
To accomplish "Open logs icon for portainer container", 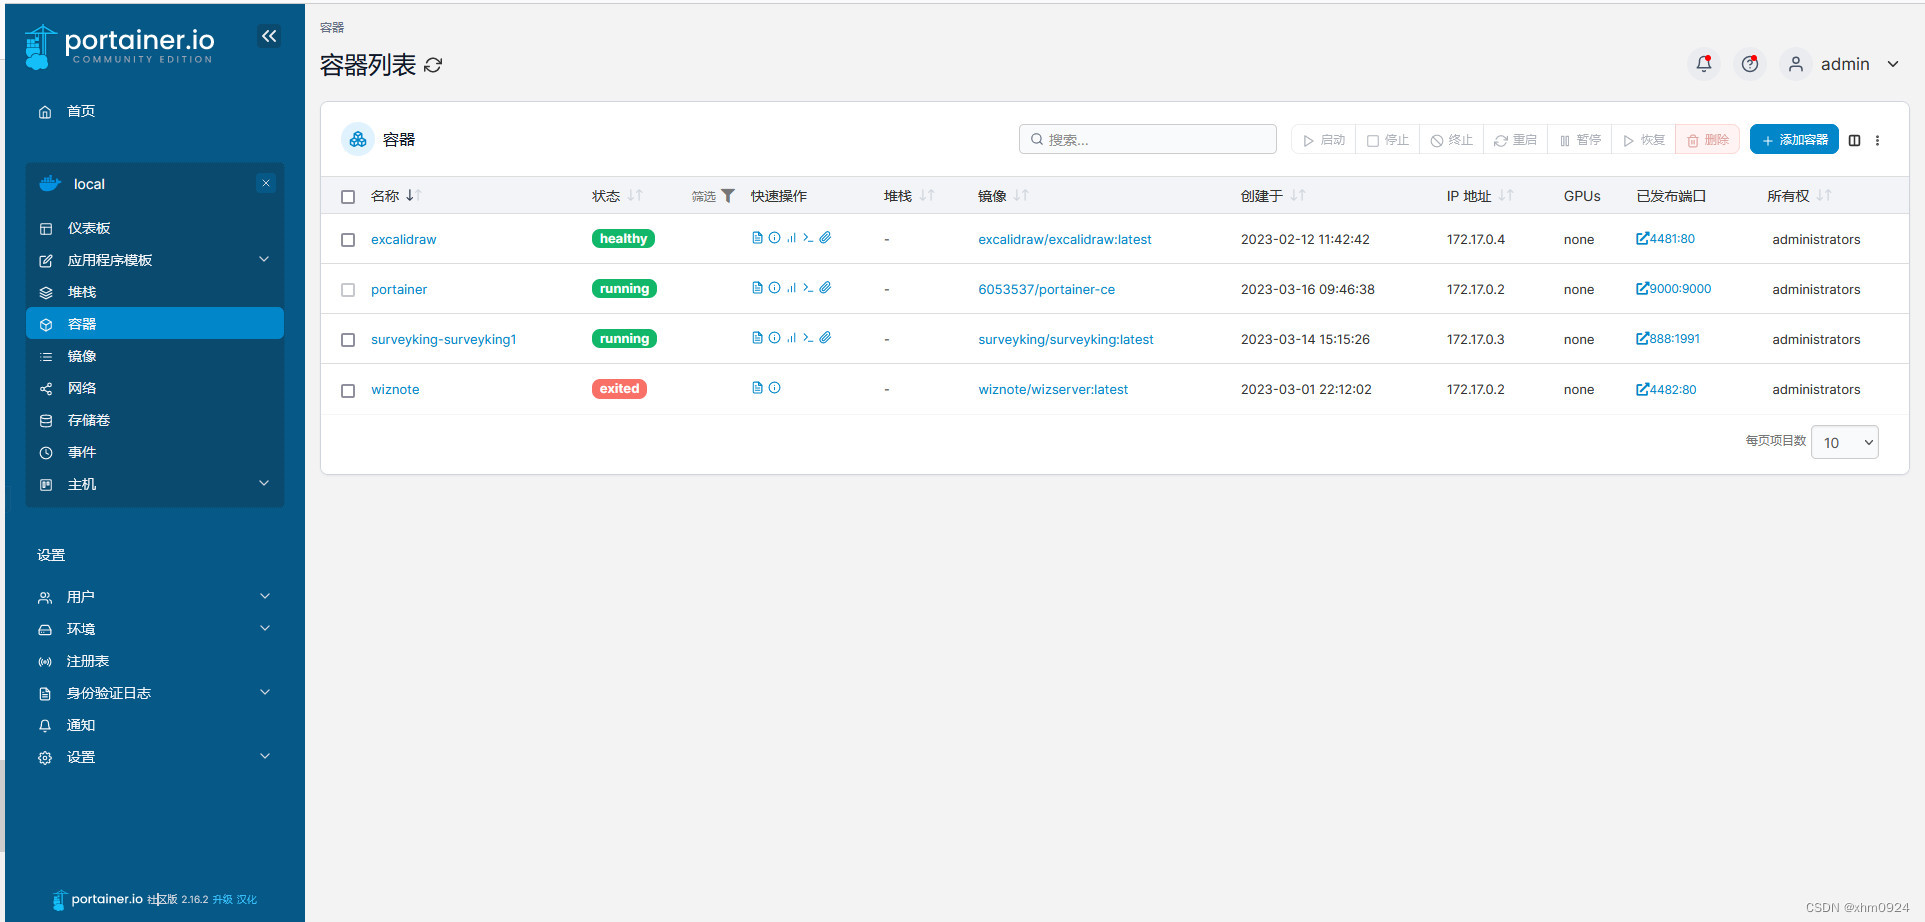I will click(x=757, y=288).
